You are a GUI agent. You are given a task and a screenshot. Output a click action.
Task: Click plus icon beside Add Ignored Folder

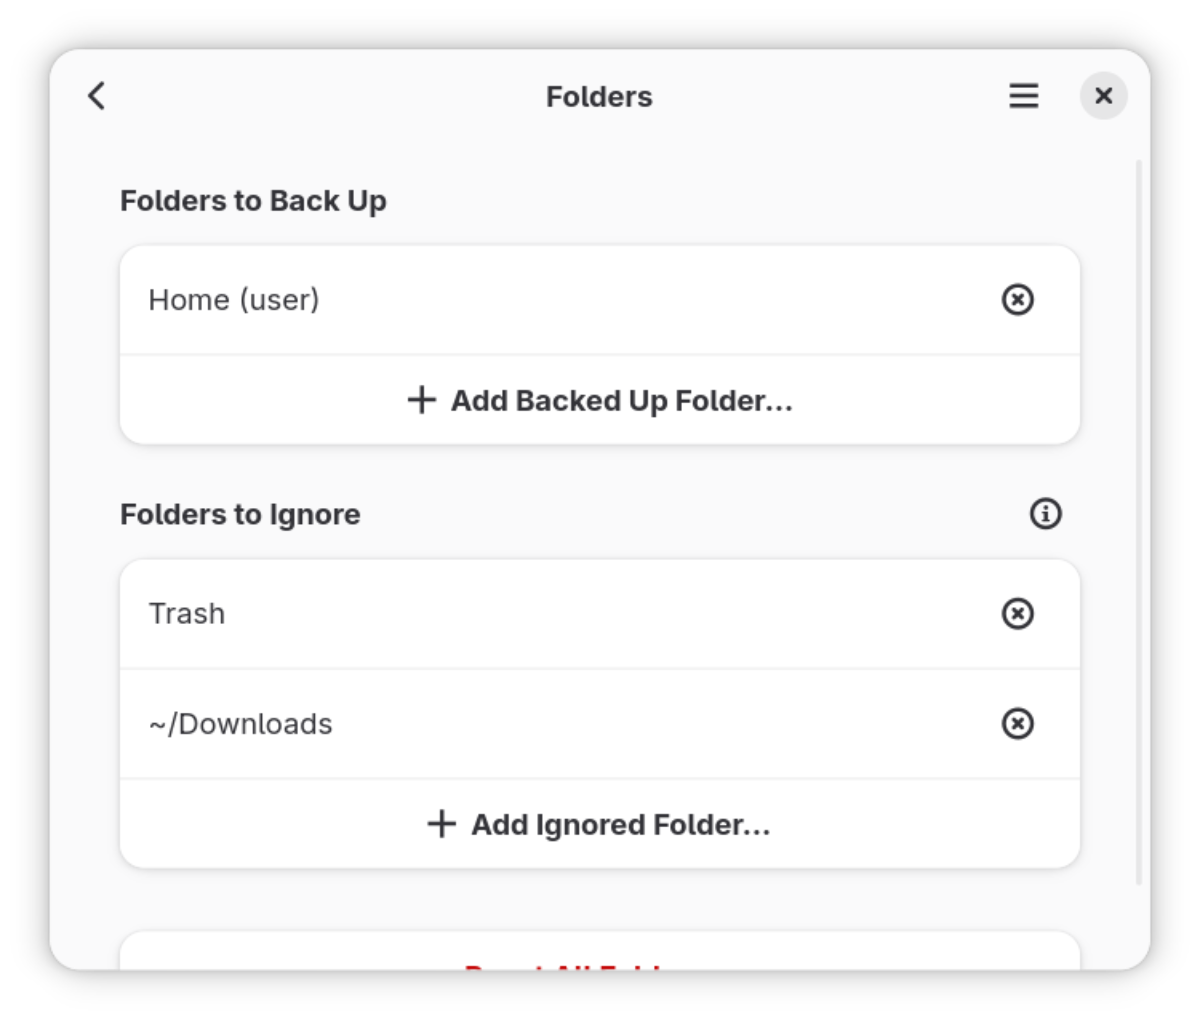(x=442, y=824)
